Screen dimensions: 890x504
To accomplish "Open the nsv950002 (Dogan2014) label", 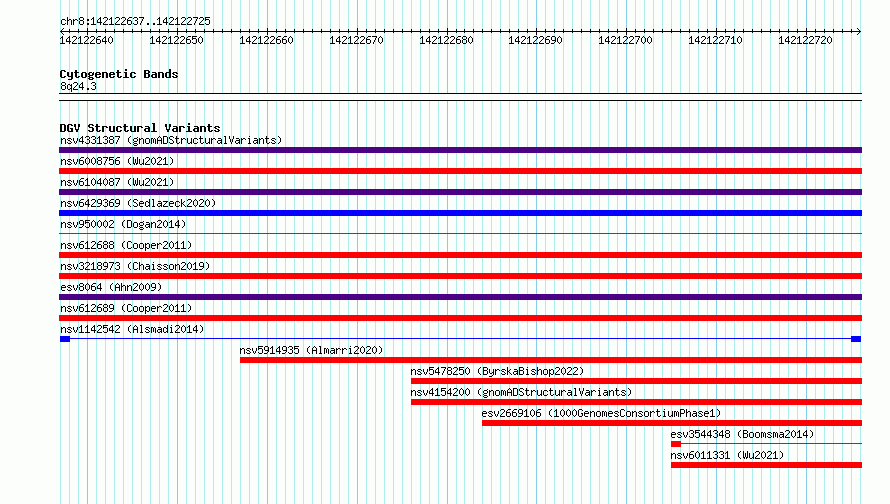I will (x=123, y=224).
